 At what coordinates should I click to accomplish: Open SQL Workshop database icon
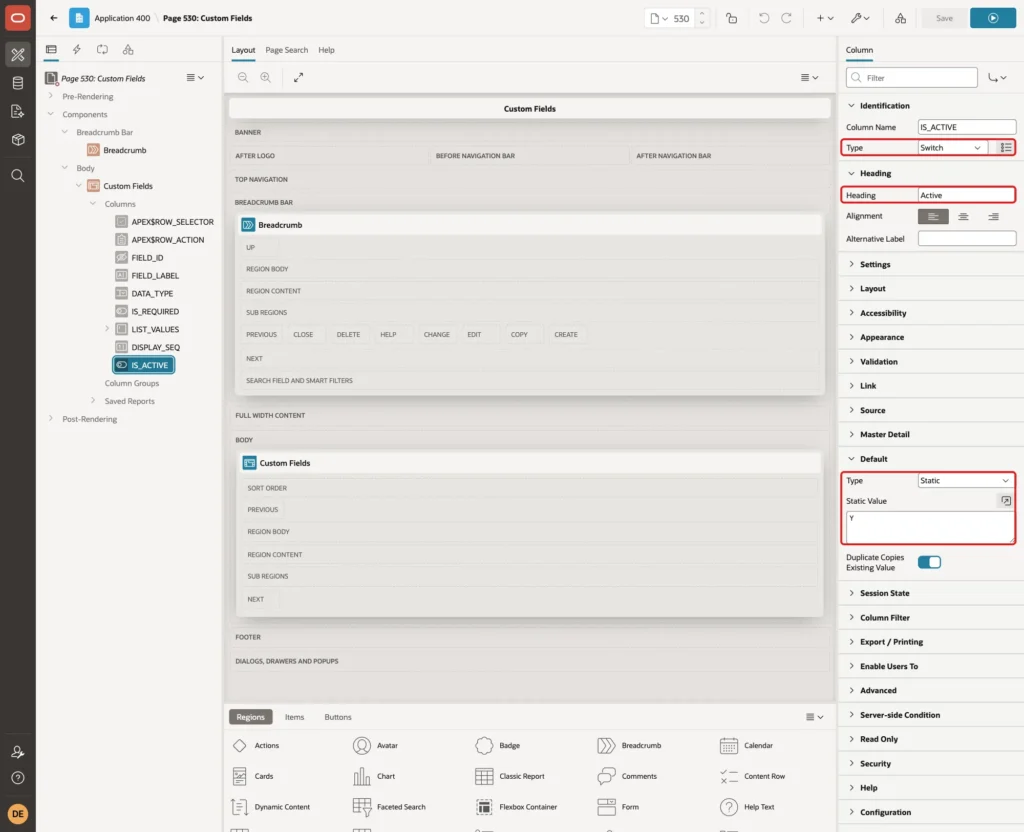(18, 83)
